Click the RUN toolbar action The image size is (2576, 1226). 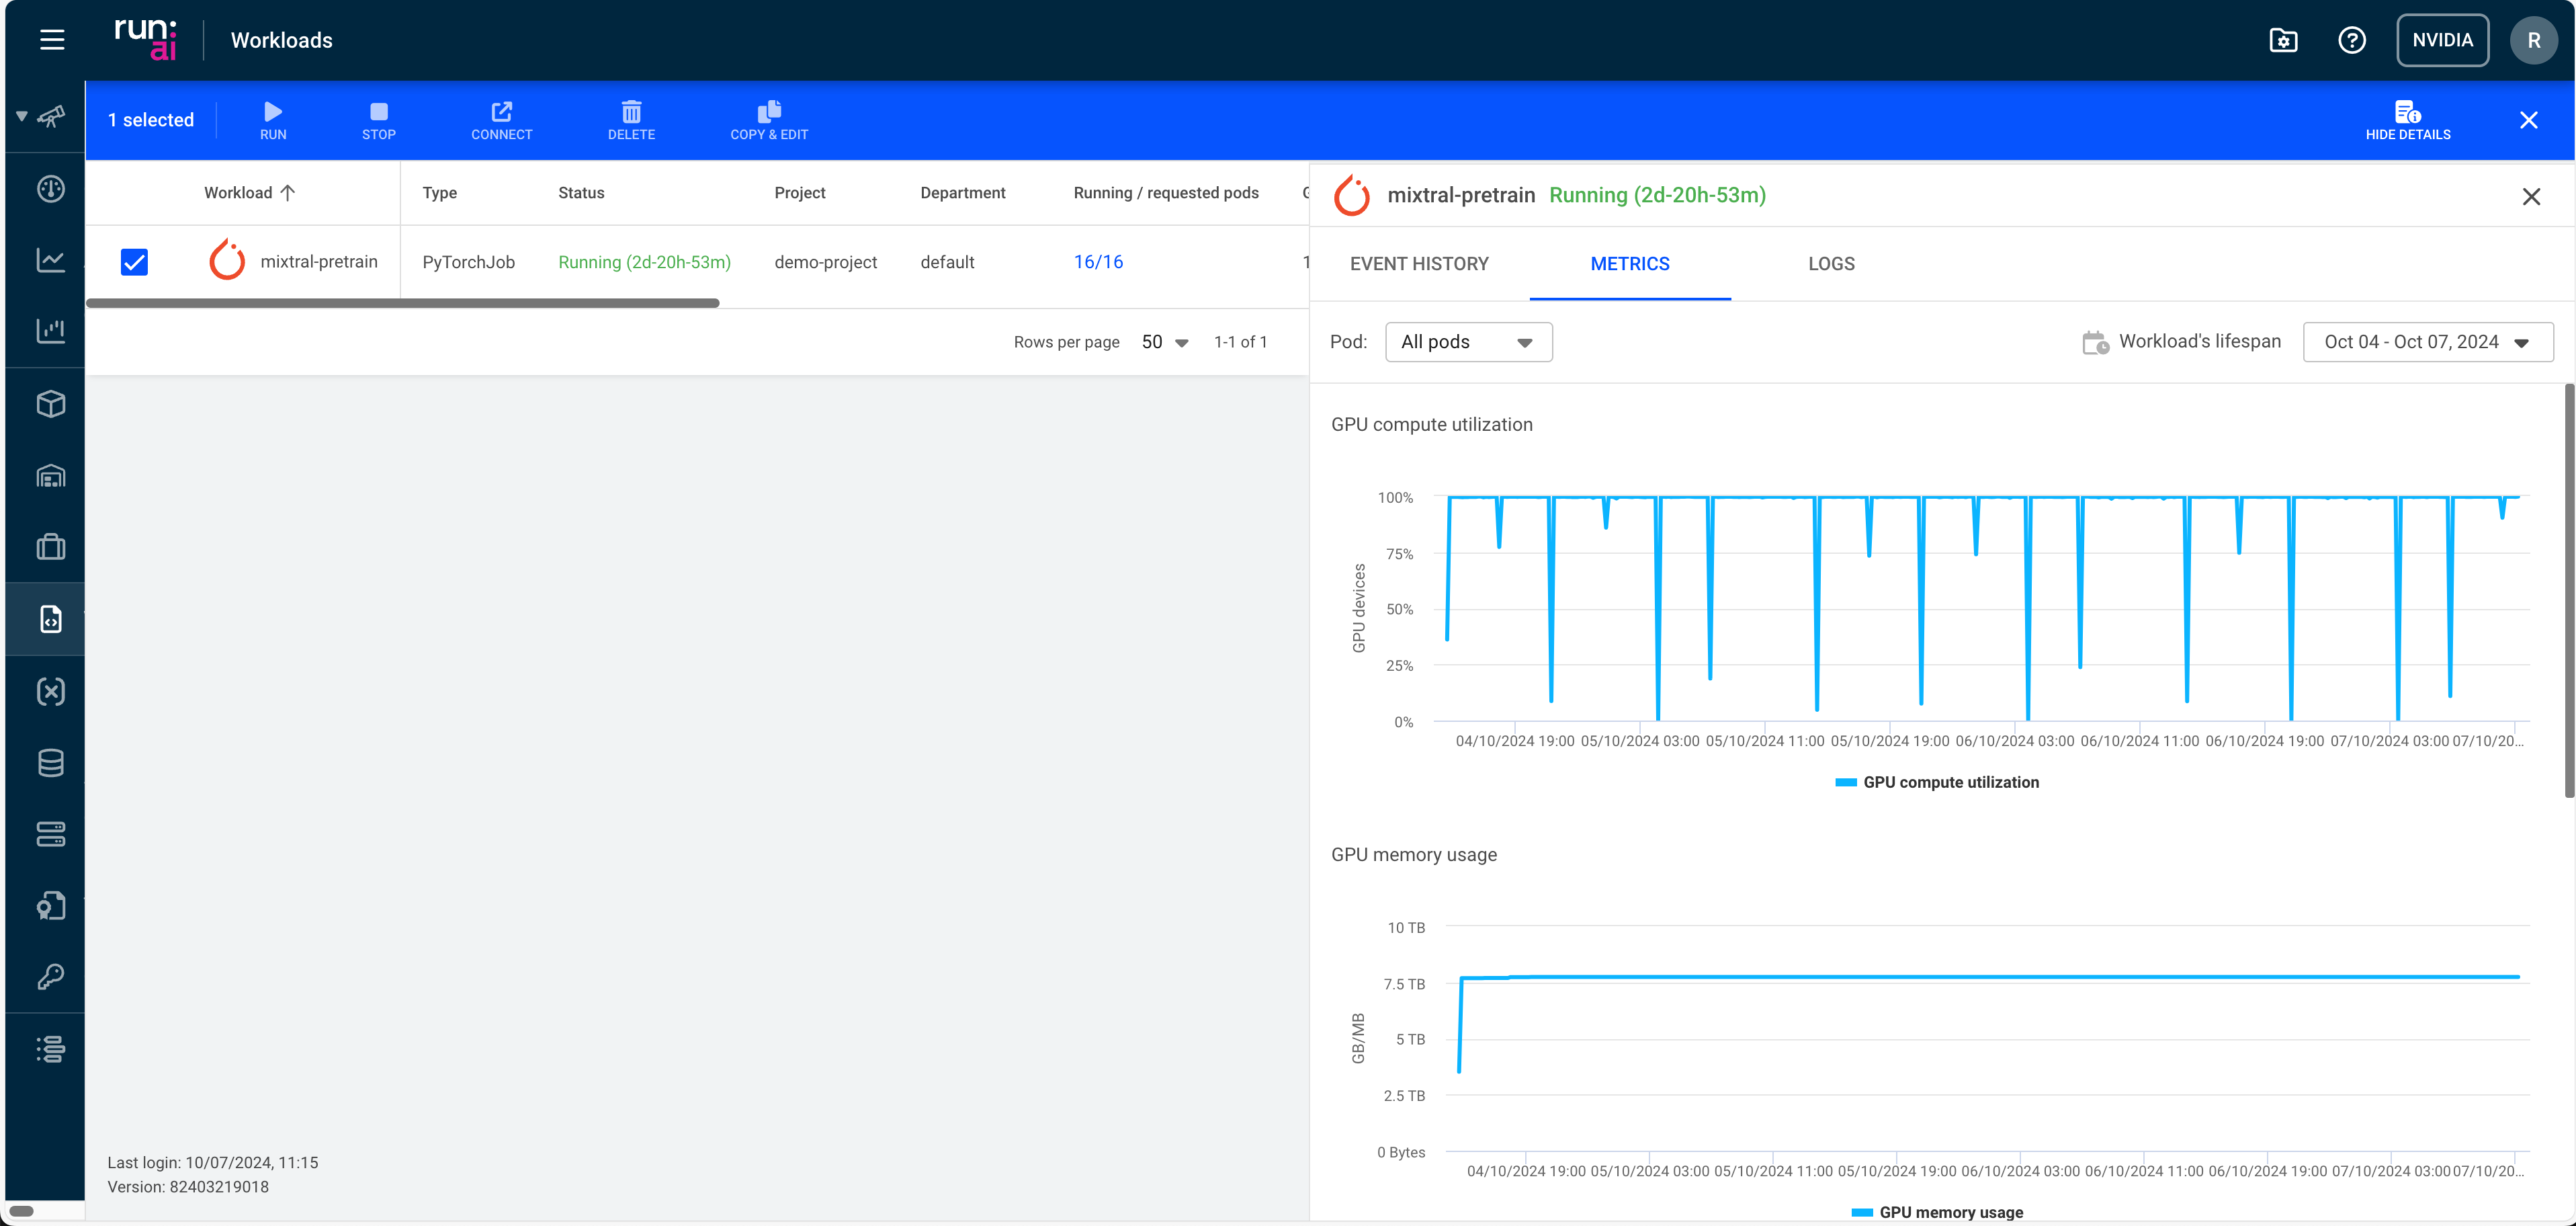273,120
